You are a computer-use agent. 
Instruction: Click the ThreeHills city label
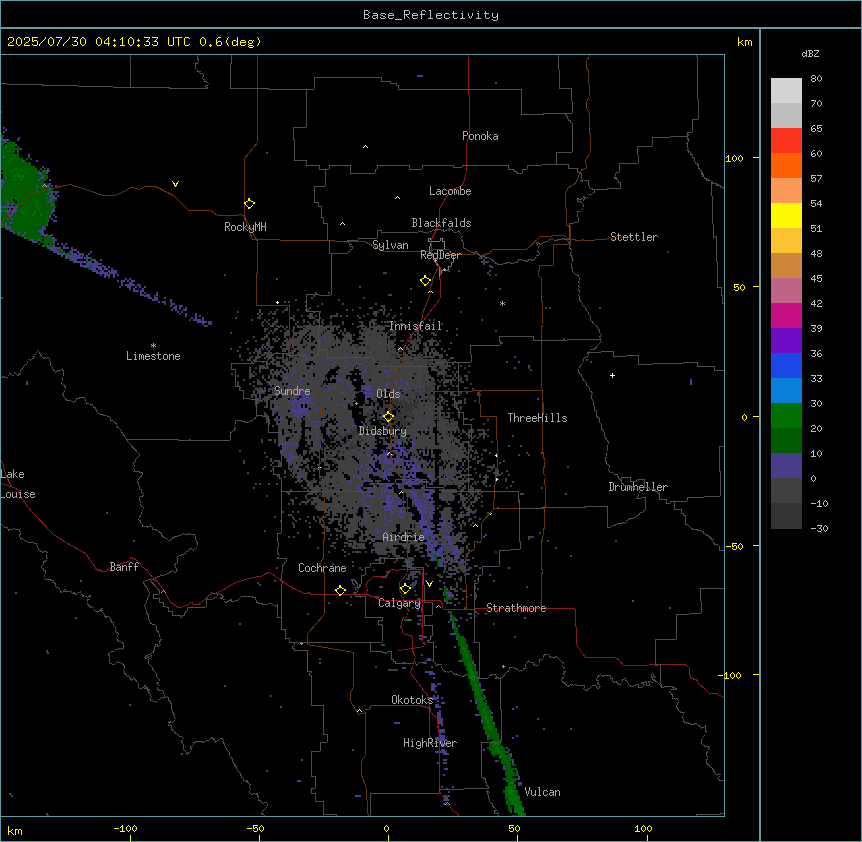537,418
